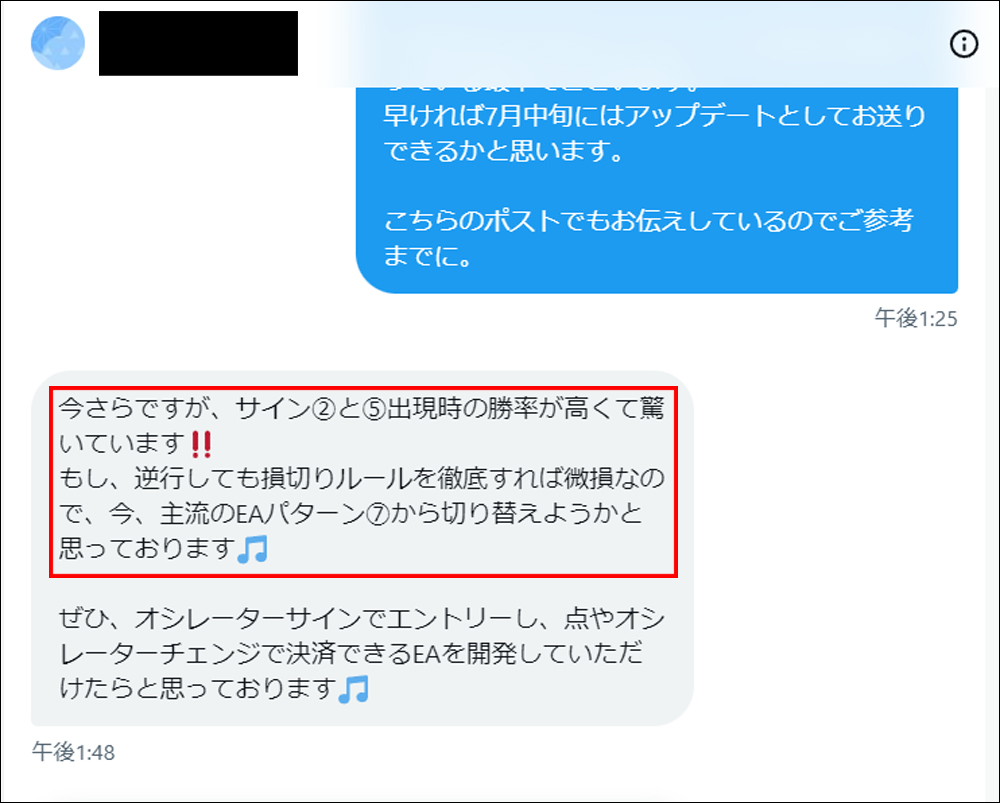Click the line starting ぜひ、オシレーターサイン

(x=362, y=618)
